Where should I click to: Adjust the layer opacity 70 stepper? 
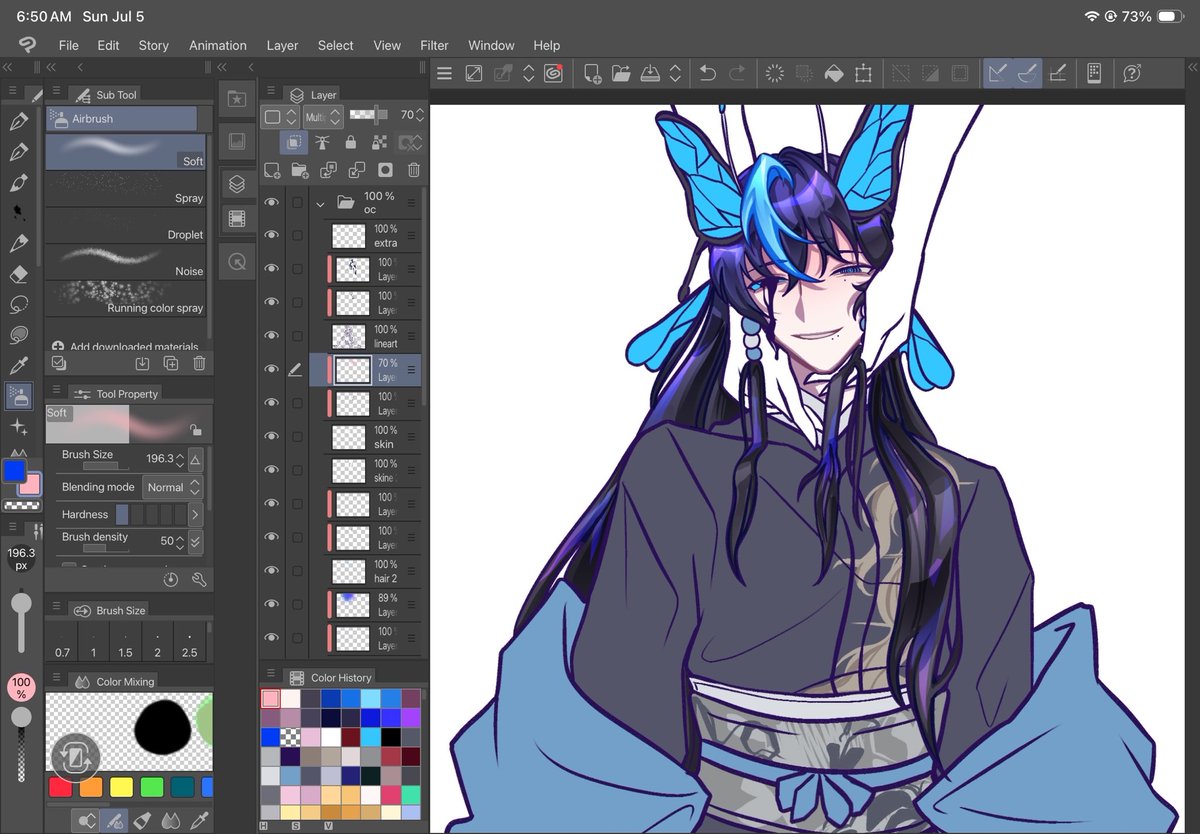(x=422, y=116)
